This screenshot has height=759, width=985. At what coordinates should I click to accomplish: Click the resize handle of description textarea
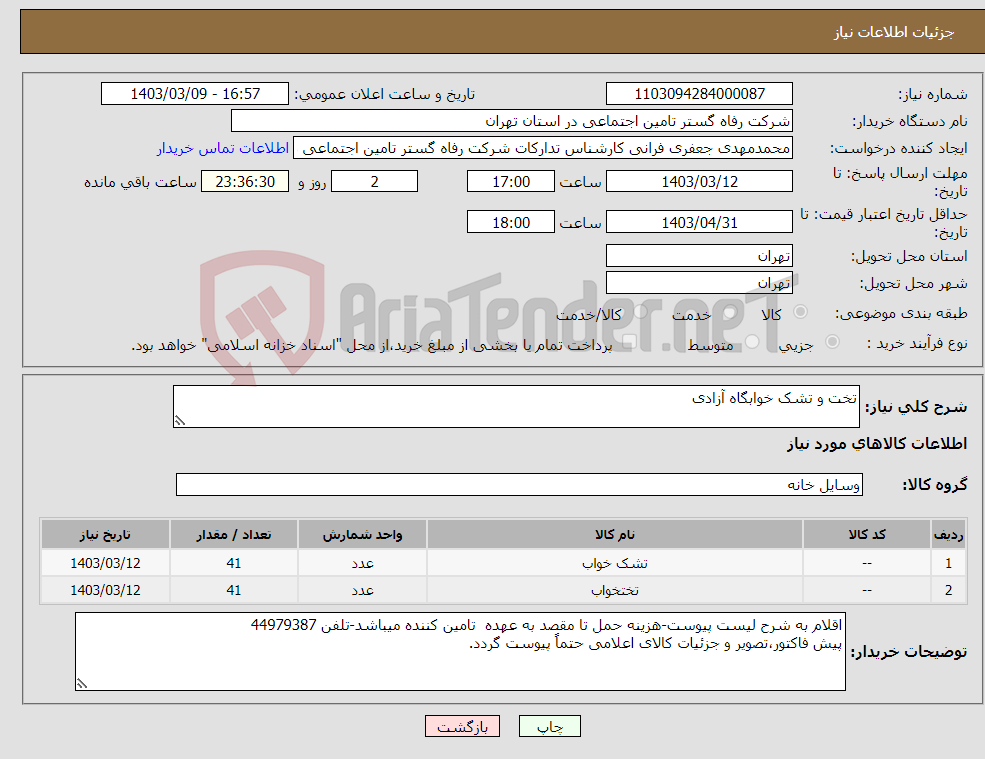coord(180,421)
